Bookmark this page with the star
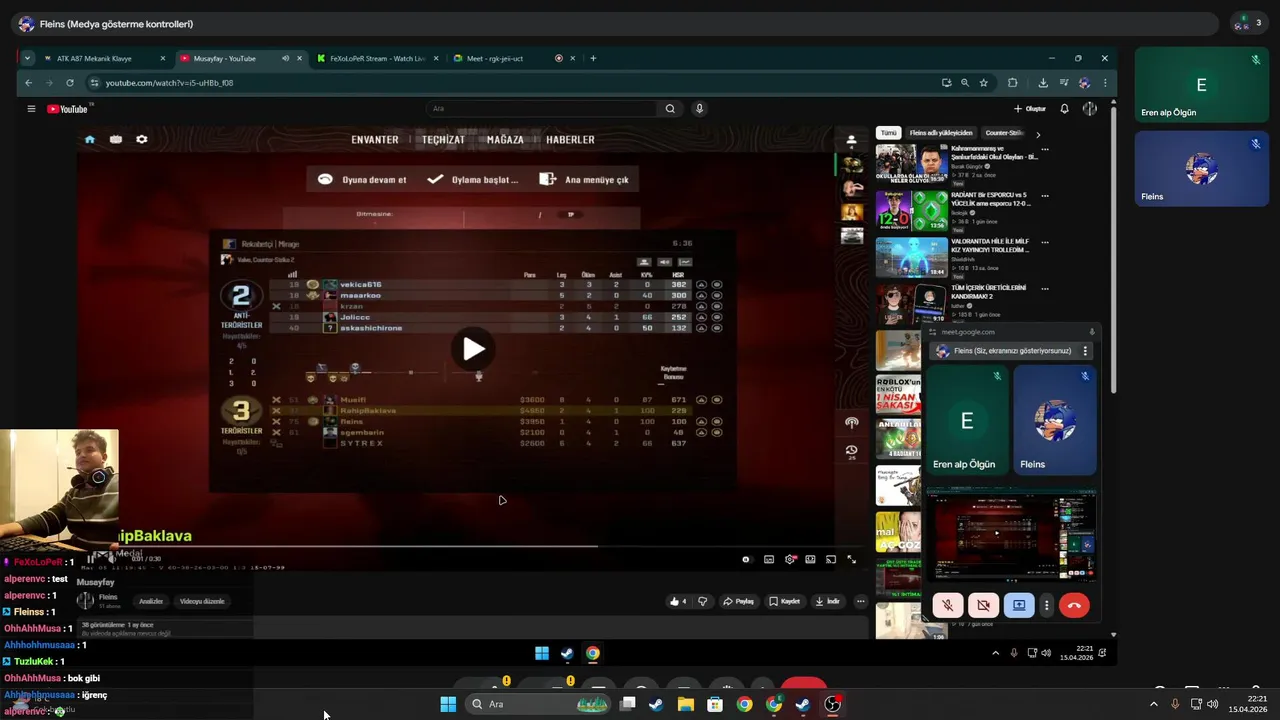The height and width of the screenshot is (720, 1280). [984, 83]
